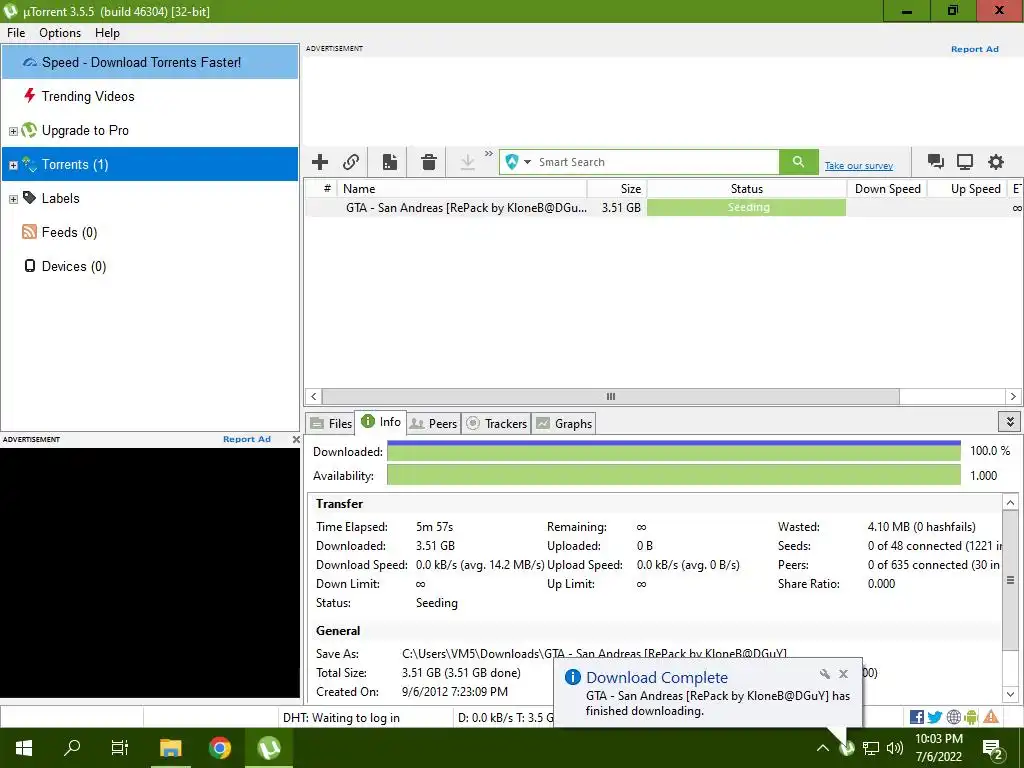Sort by the Up Speed column header
The image size is (1024, 768).
click(968, 189)
